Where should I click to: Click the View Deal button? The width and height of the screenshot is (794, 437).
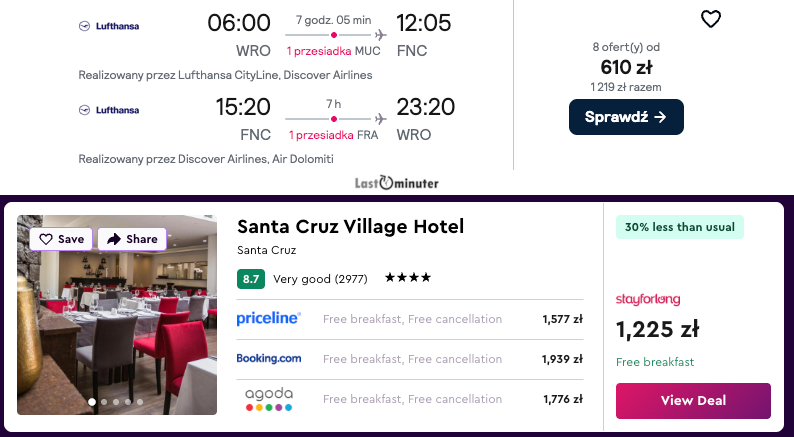point(693,400)
